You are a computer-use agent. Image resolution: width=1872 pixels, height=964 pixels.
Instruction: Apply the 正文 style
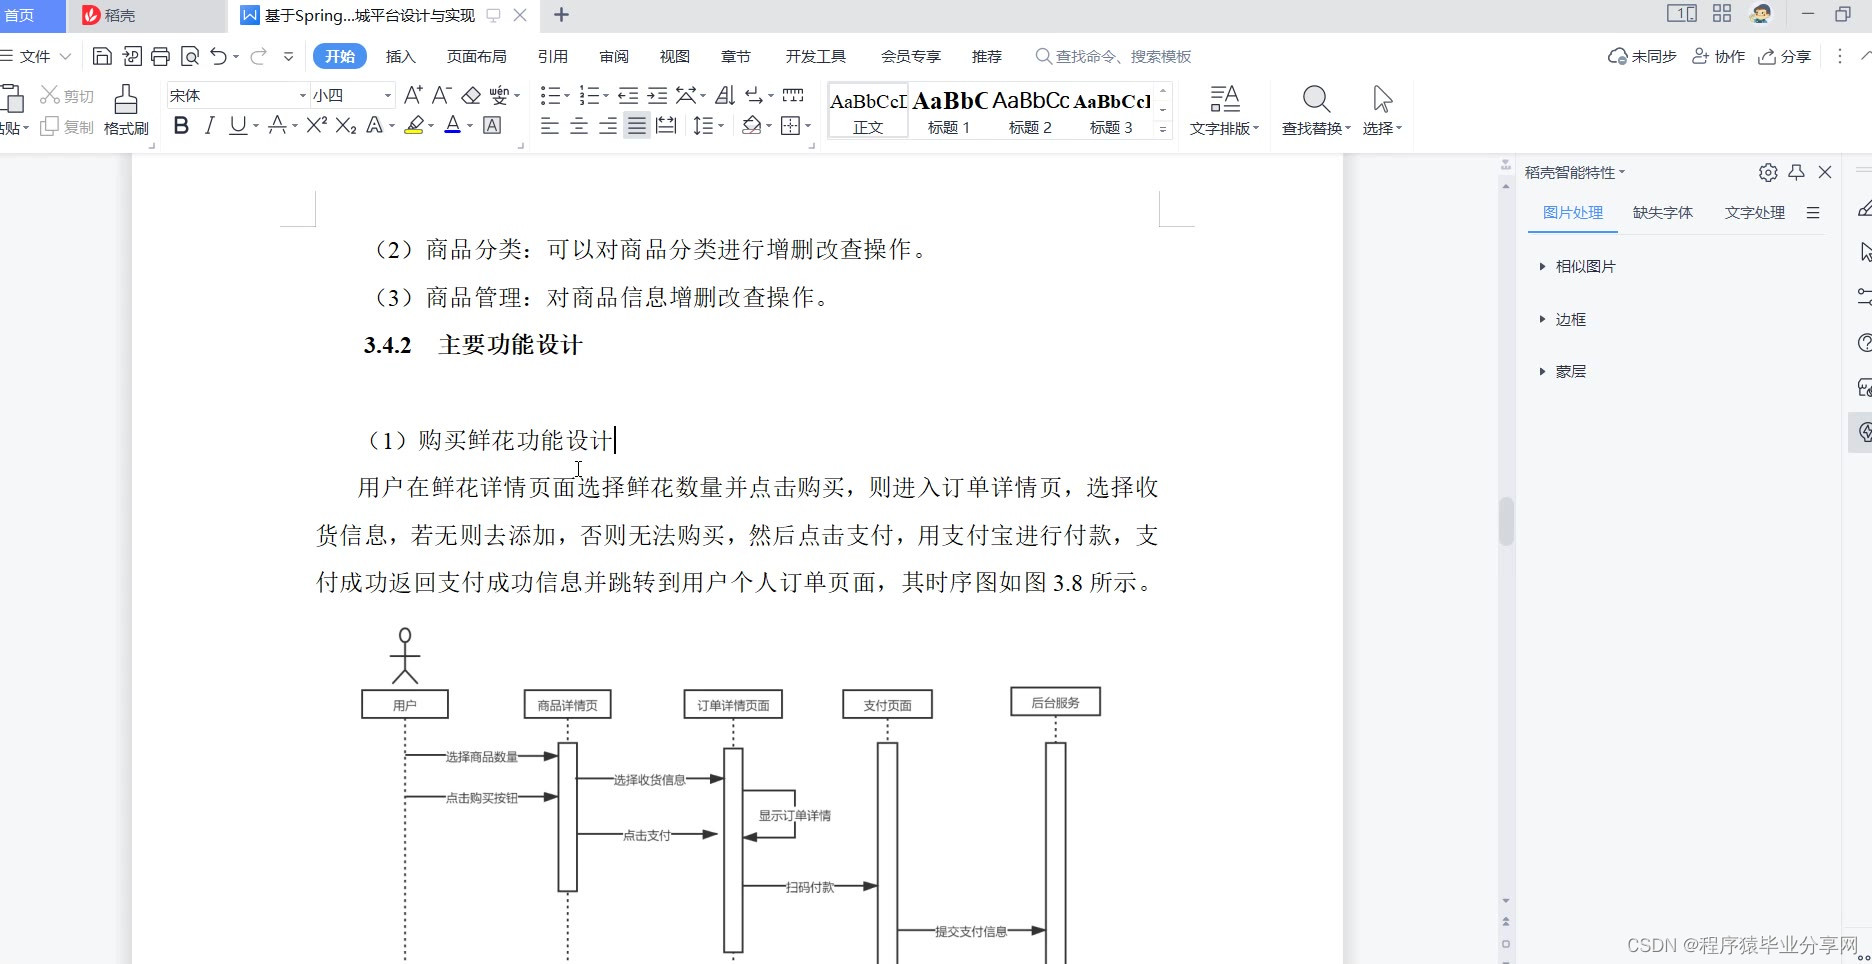[x=868, y=111]
